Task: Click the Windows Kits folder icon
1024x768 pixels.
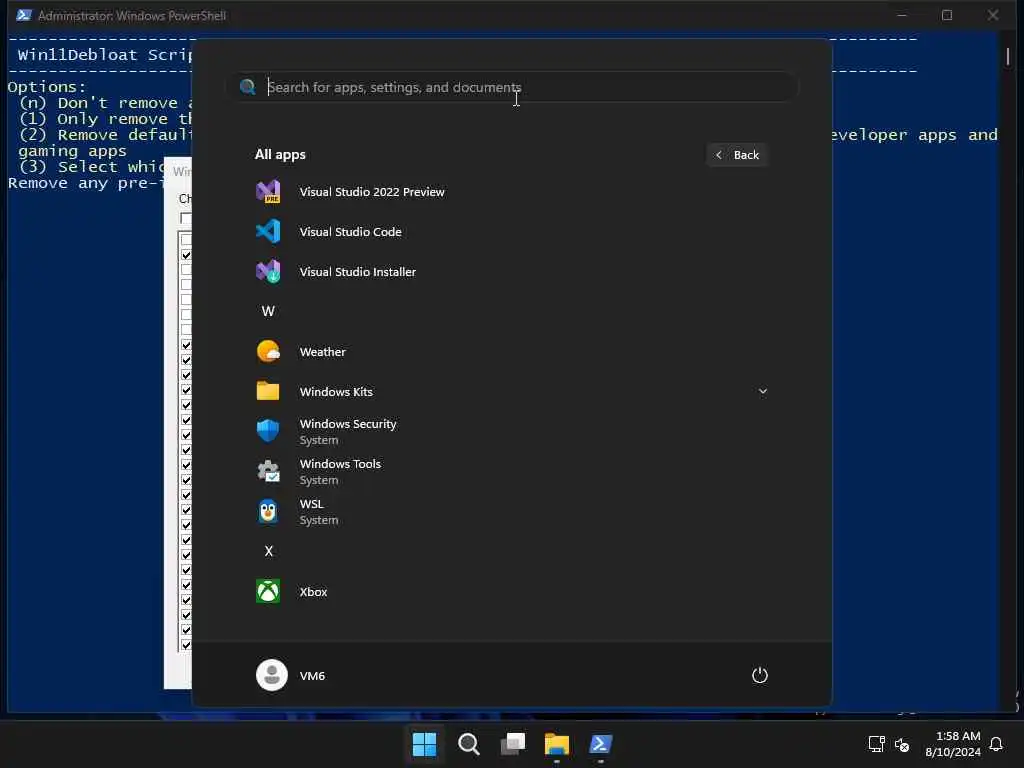Action: coord(268,391)
